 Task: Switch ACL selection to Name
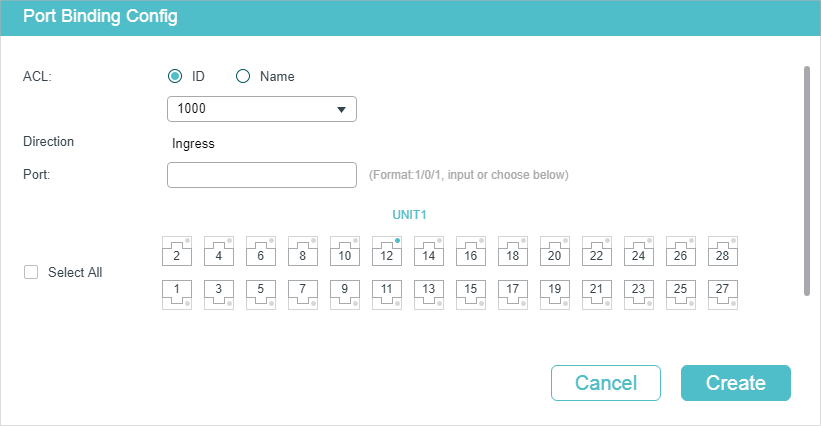[x=242, y=76]
